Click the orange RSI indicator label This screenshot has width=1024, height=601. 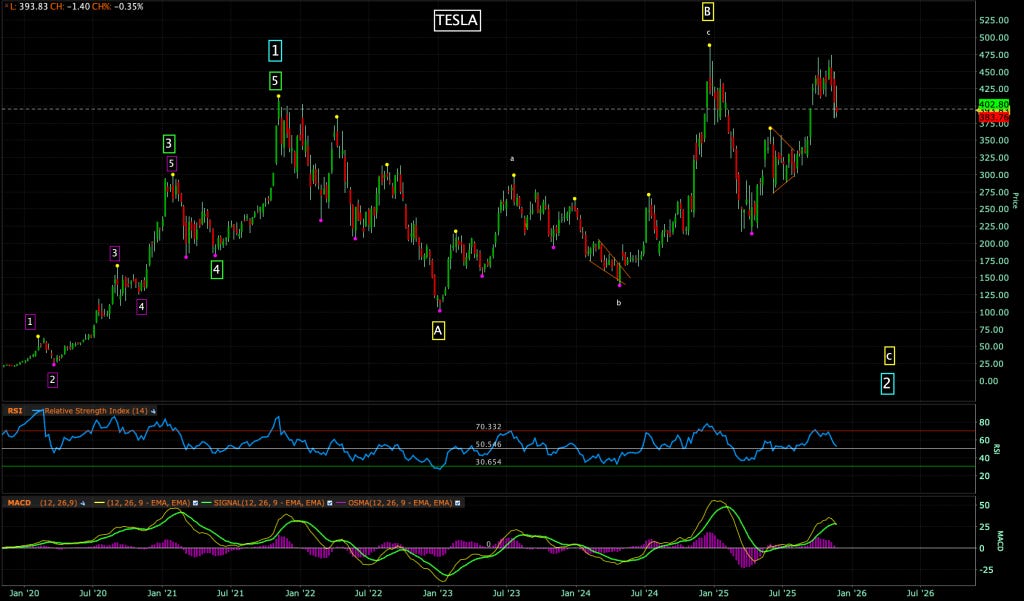pos(15,410)
